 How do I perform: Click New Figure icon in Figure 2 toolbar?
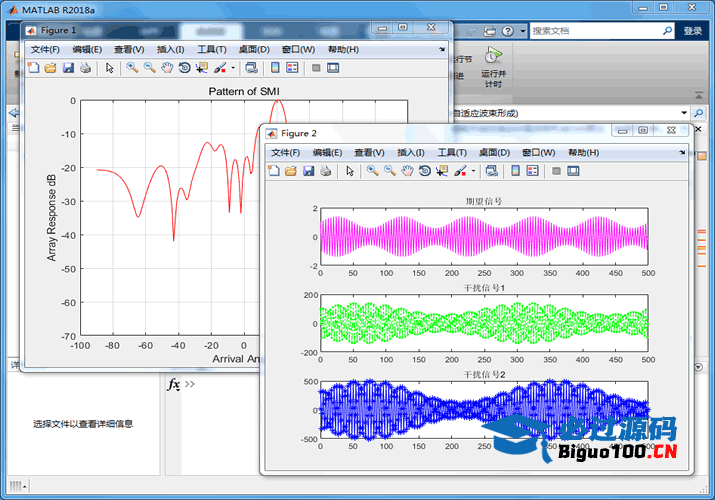pyautogui.click(x=274, y=171)
